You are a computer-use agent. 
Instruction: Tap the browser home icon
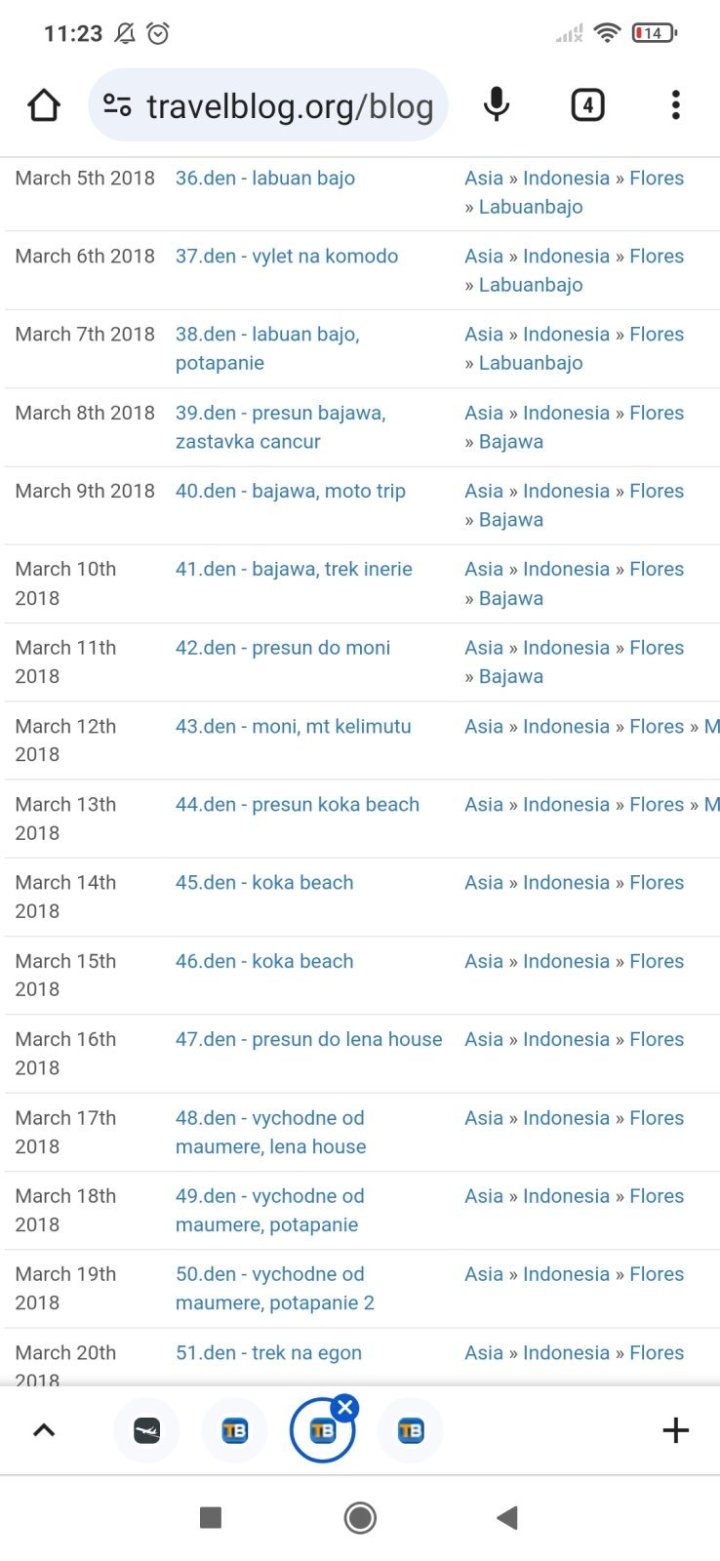(x=44, y=105)
